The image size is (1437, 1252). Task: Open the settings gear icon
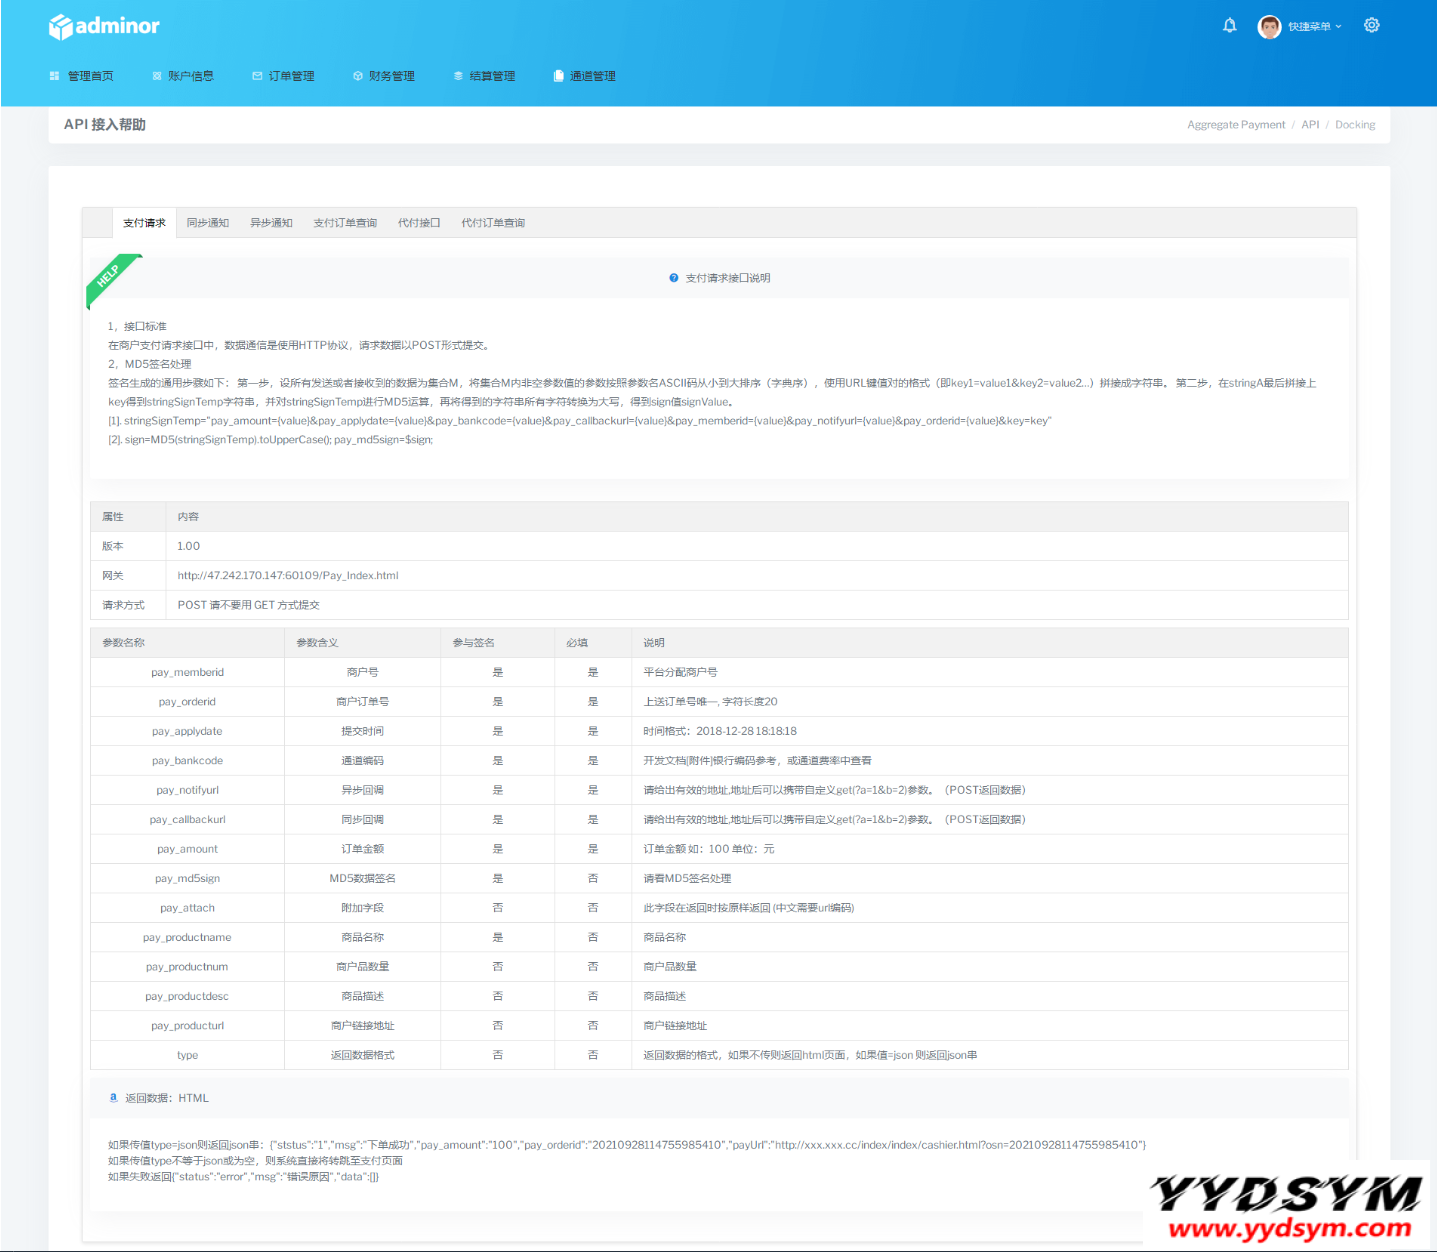point(1371,26)
